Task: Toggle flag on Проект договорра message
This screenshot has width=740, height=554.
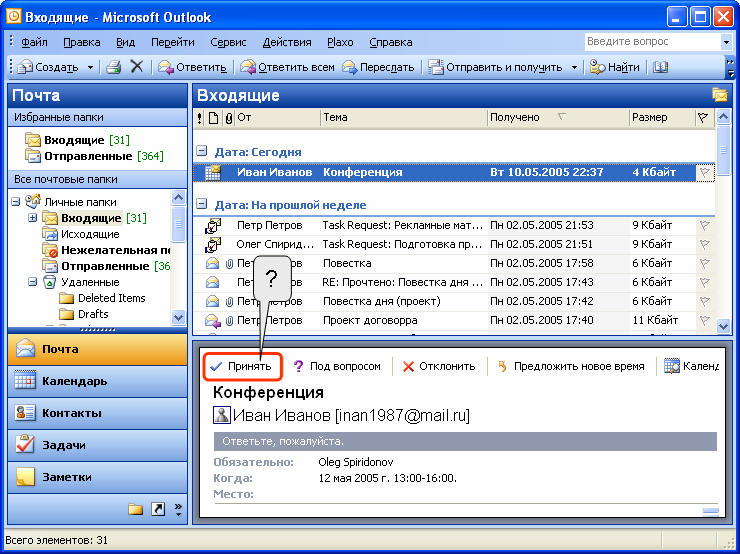Action: pyautogui.click(x=705, y=321)
